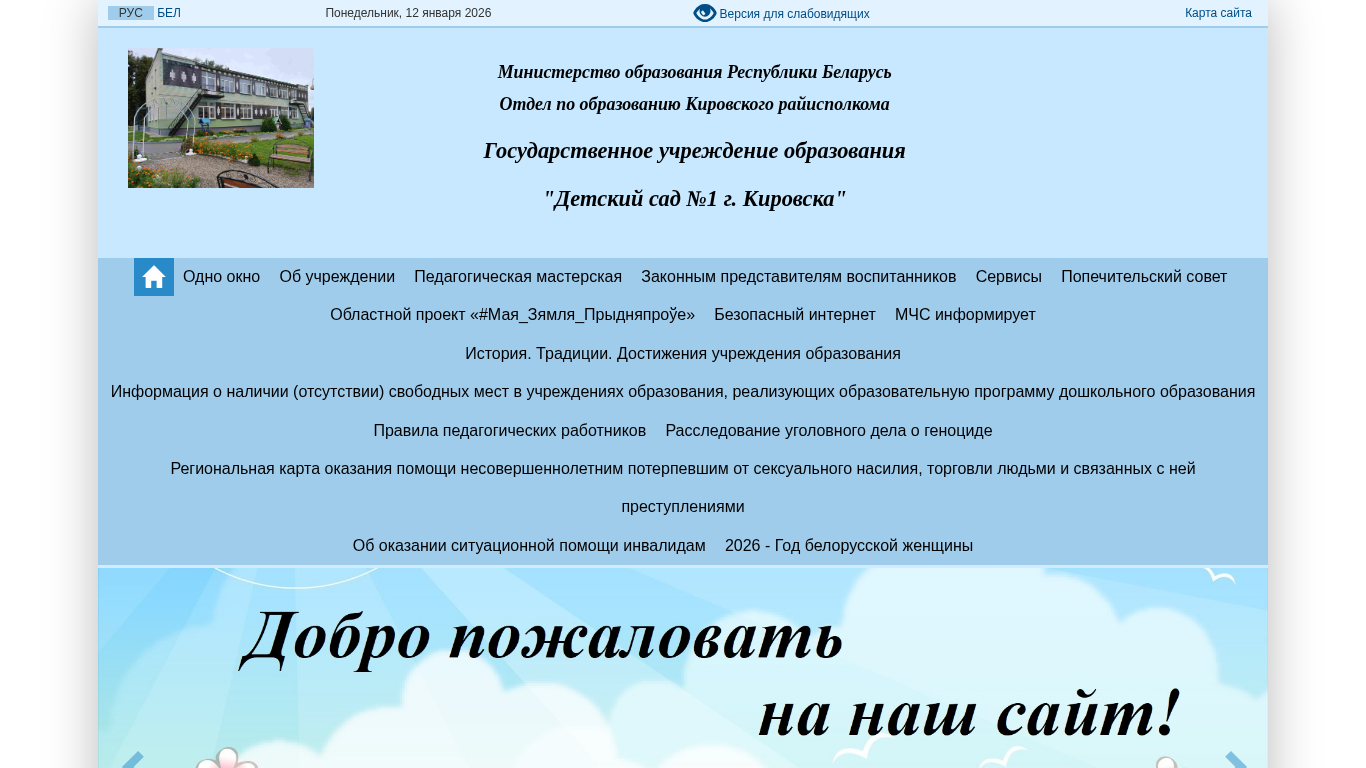This screenshot has height=768, width=1366.
Task: Click the eye icon for visually impaired version
Action: coord(705,13)
